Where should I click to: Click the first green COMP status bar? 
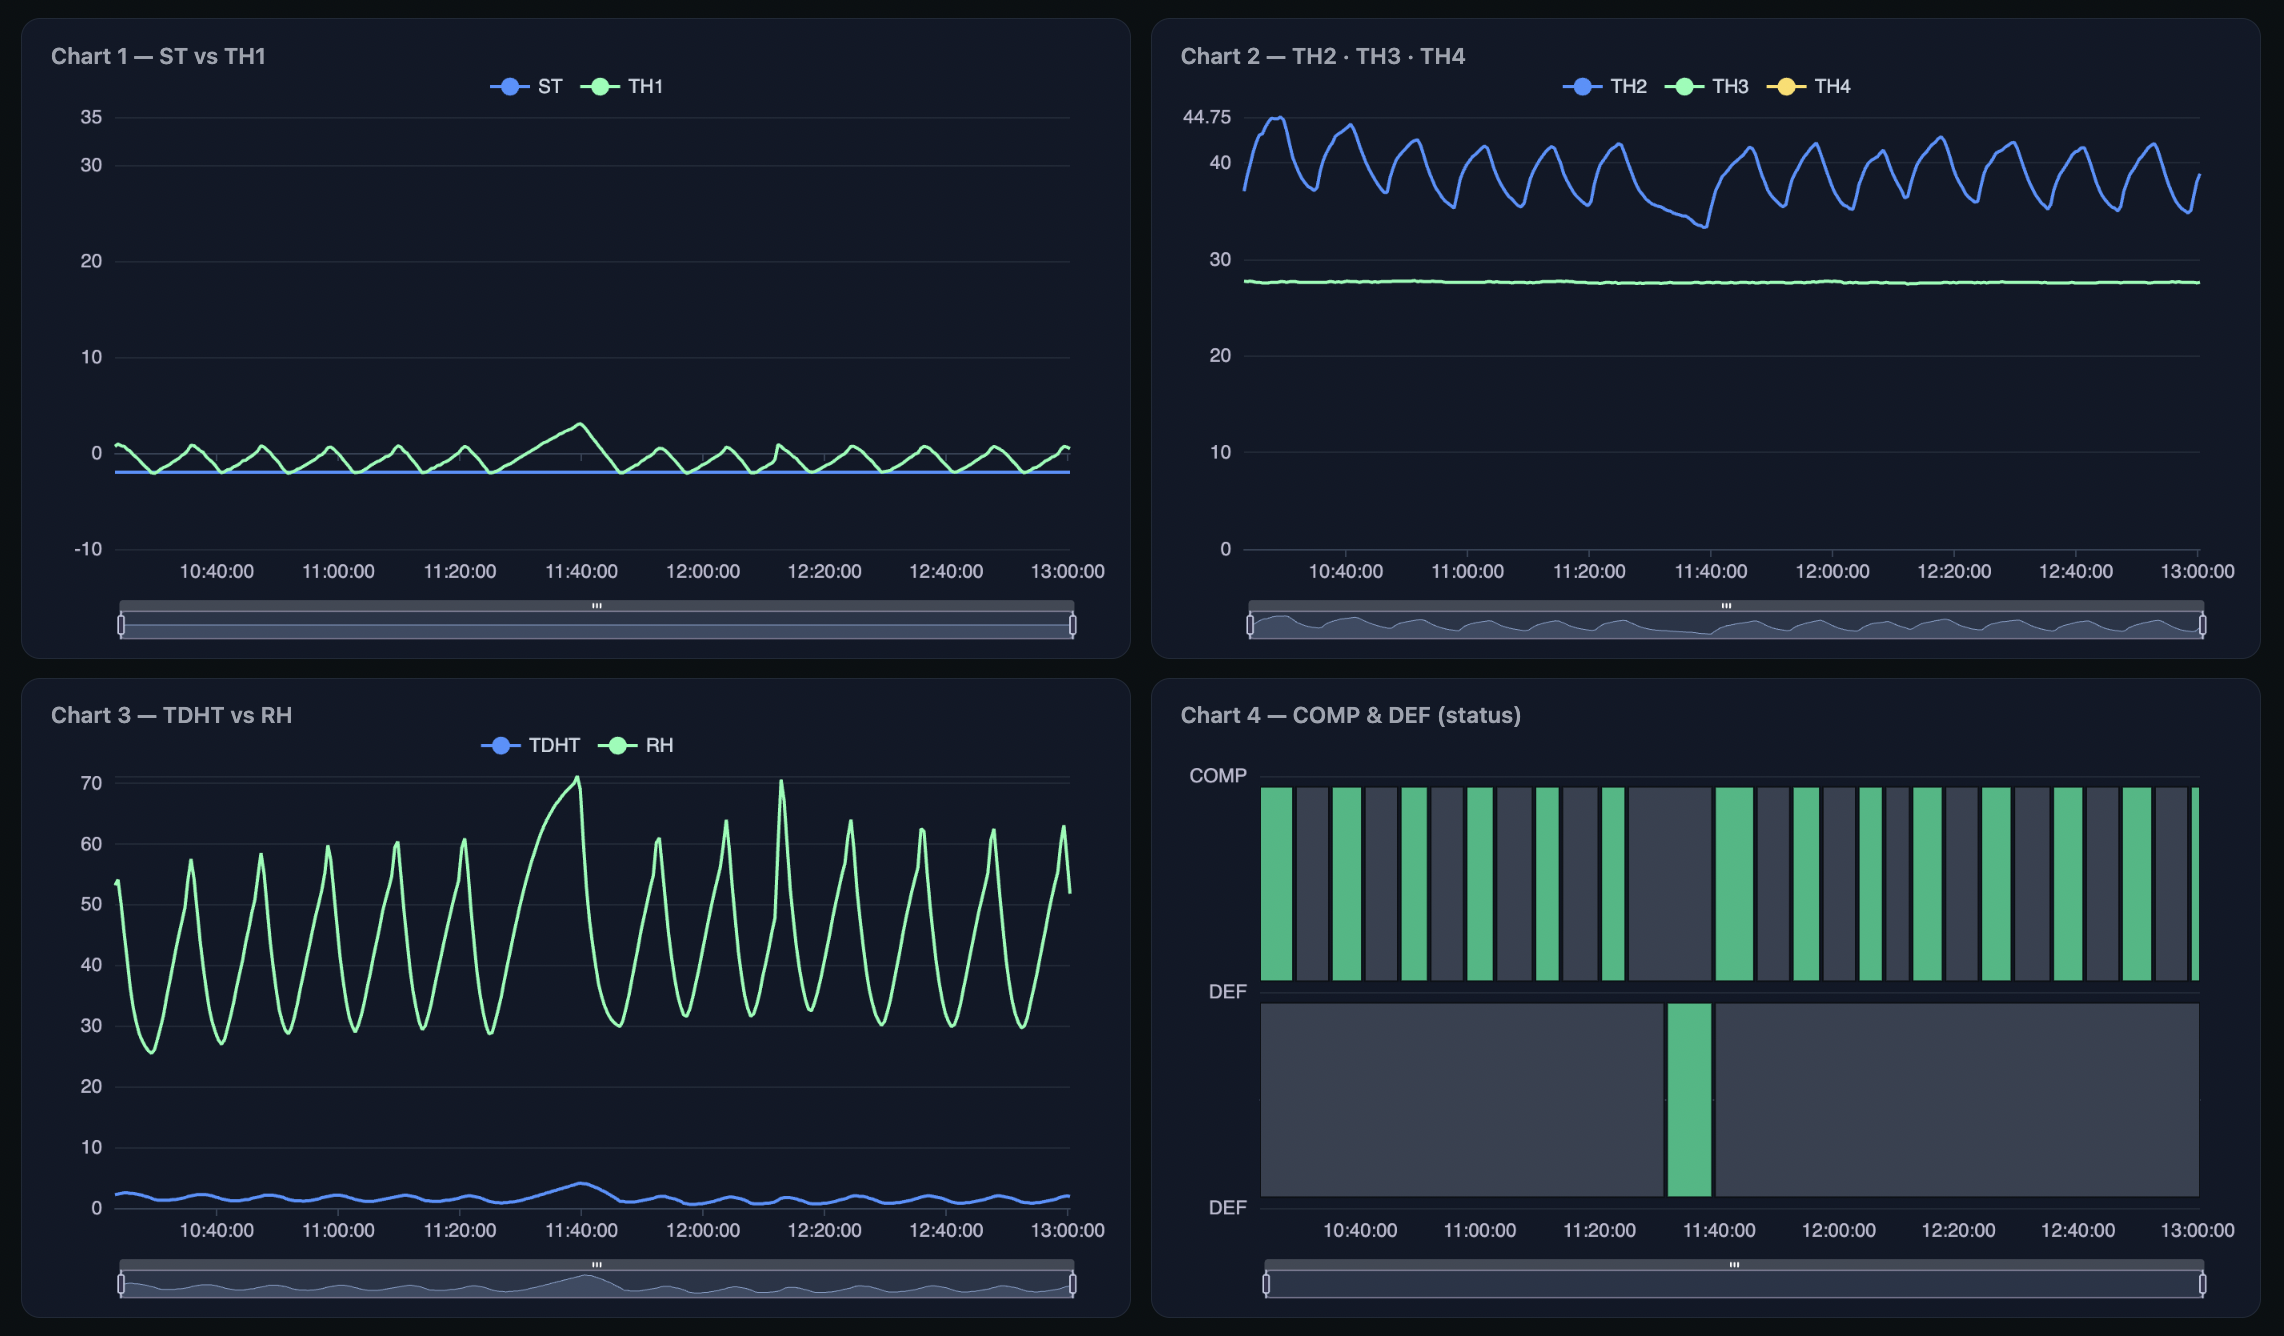coord(1275,880)
